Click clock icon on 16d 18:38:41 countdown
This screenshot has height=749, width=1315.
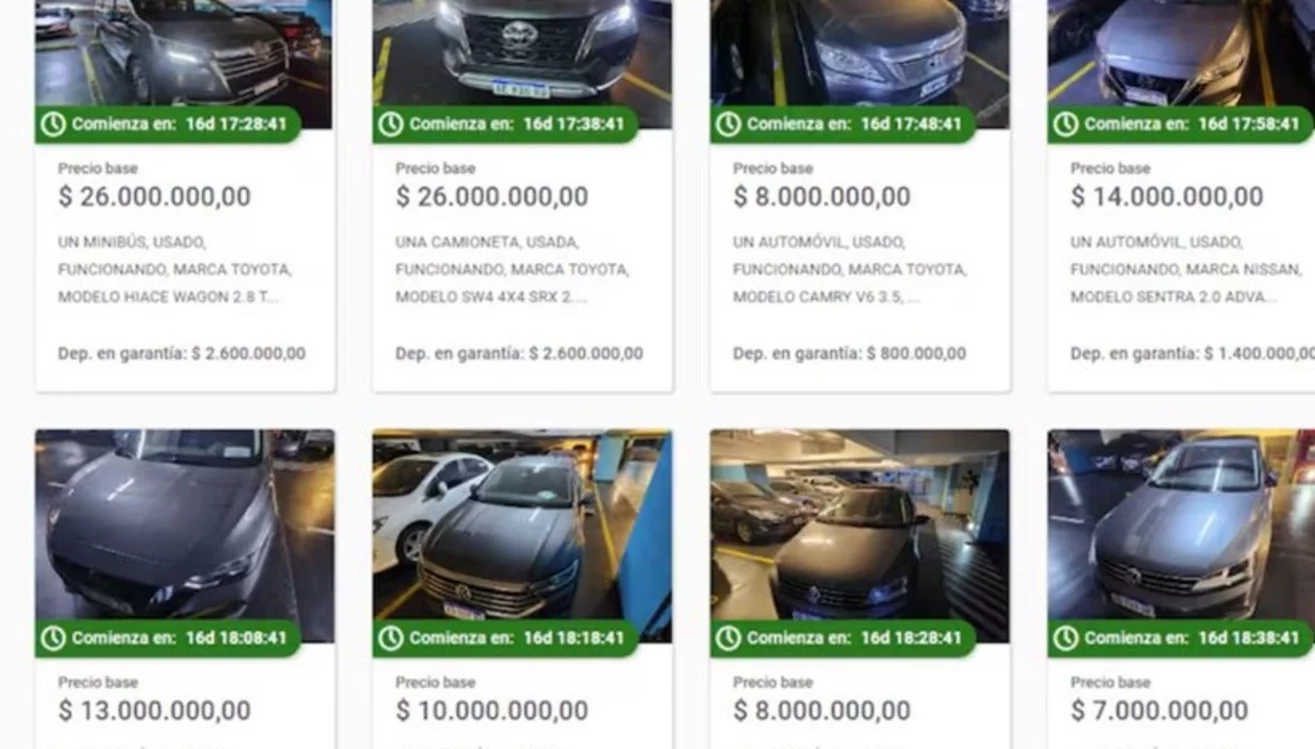click(1066, 638)
